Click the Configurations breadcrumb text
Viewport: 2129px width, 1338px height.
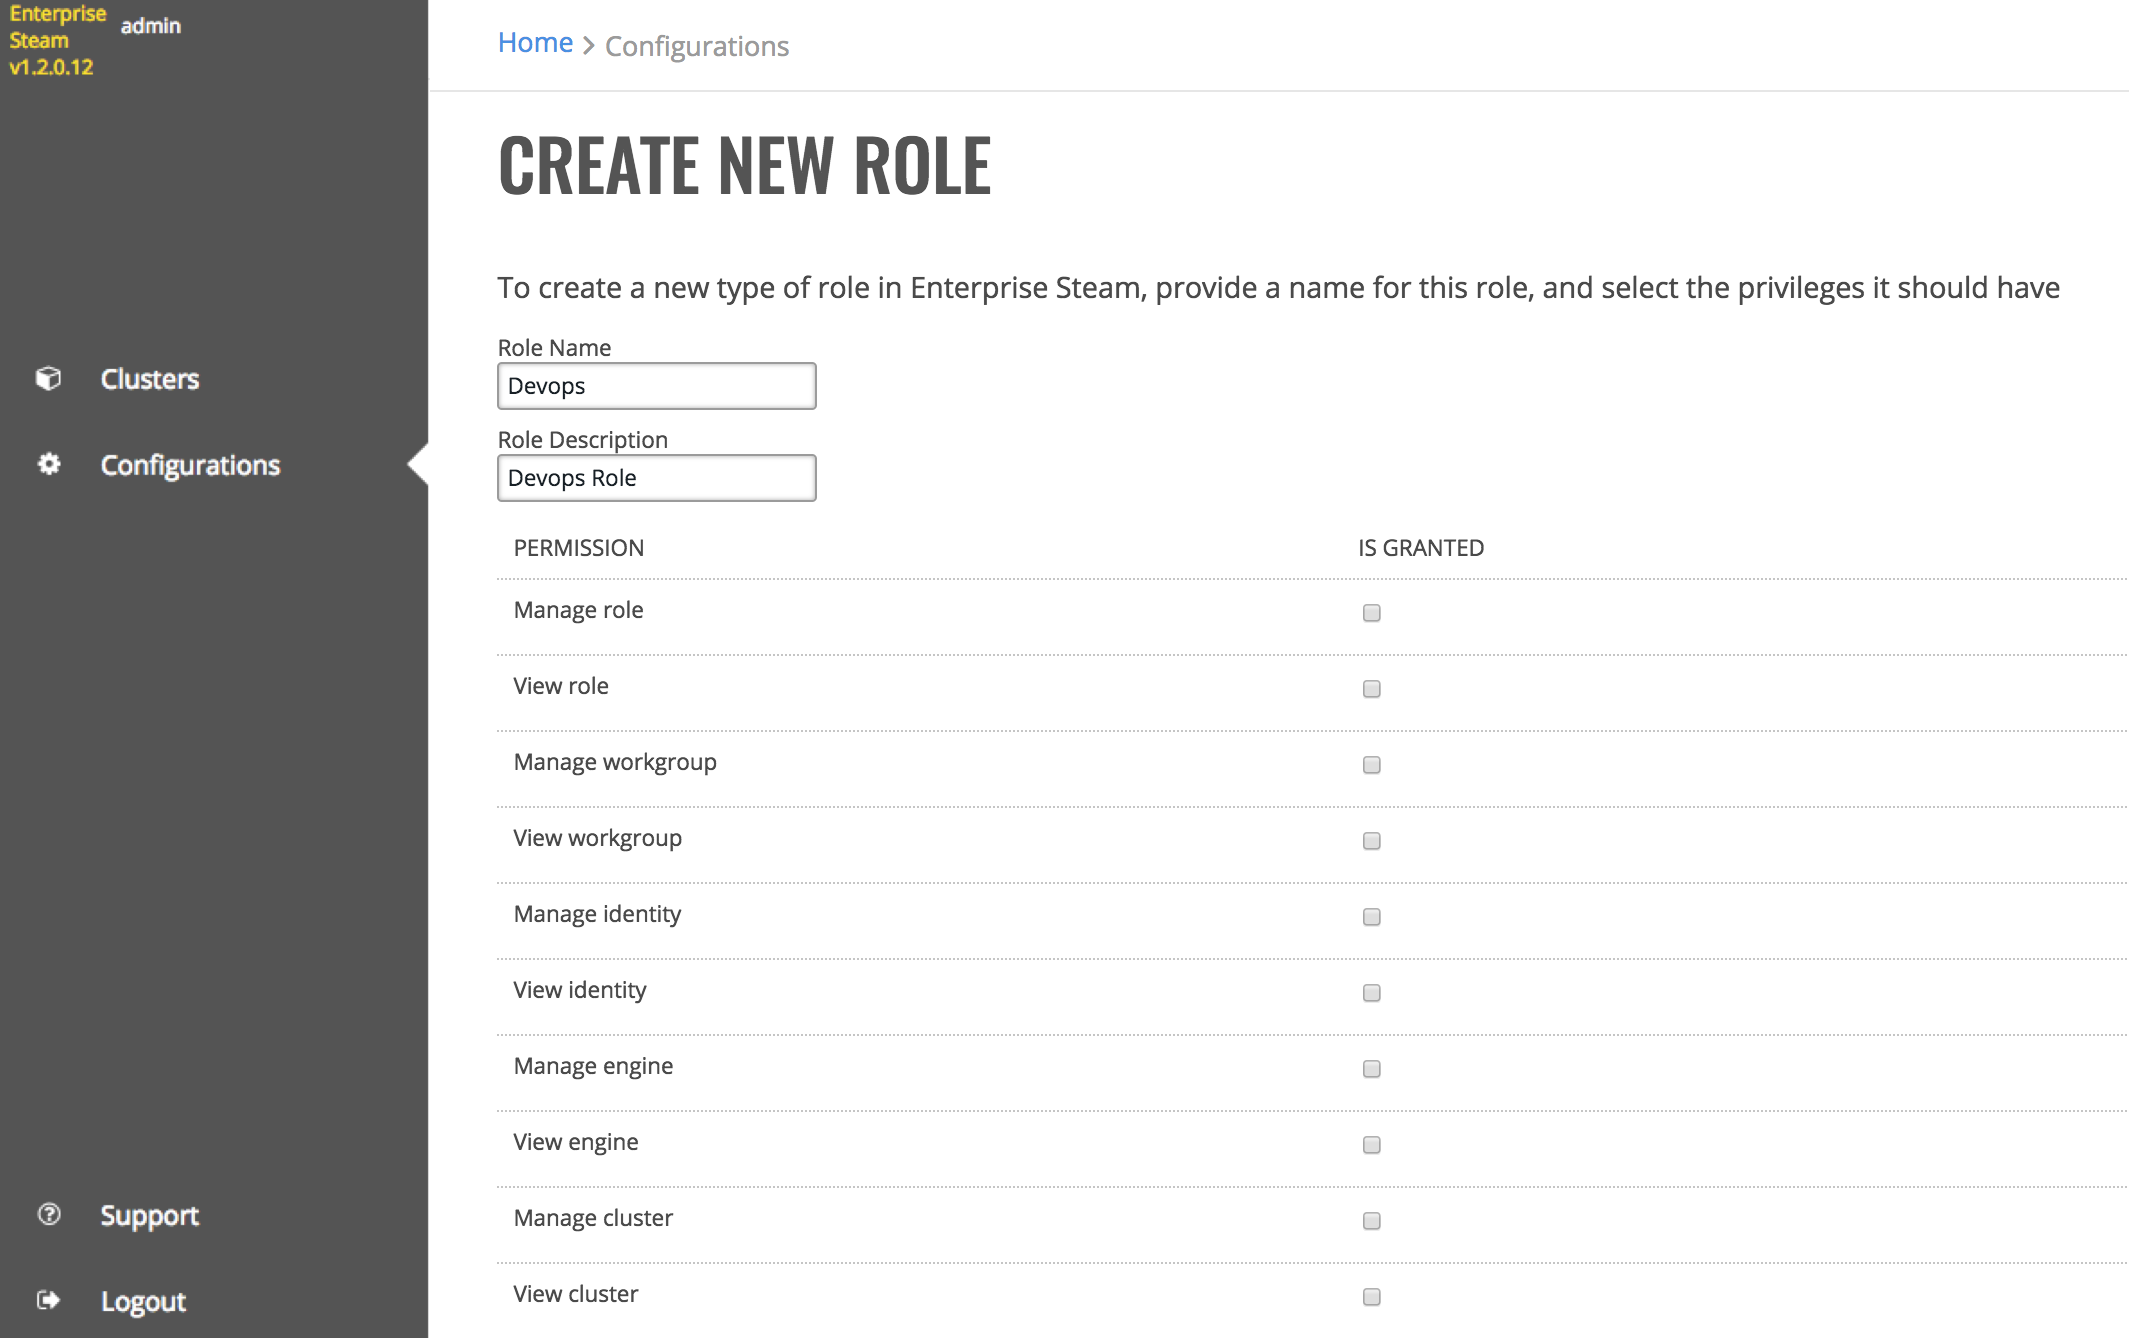[x=697, y=46]
